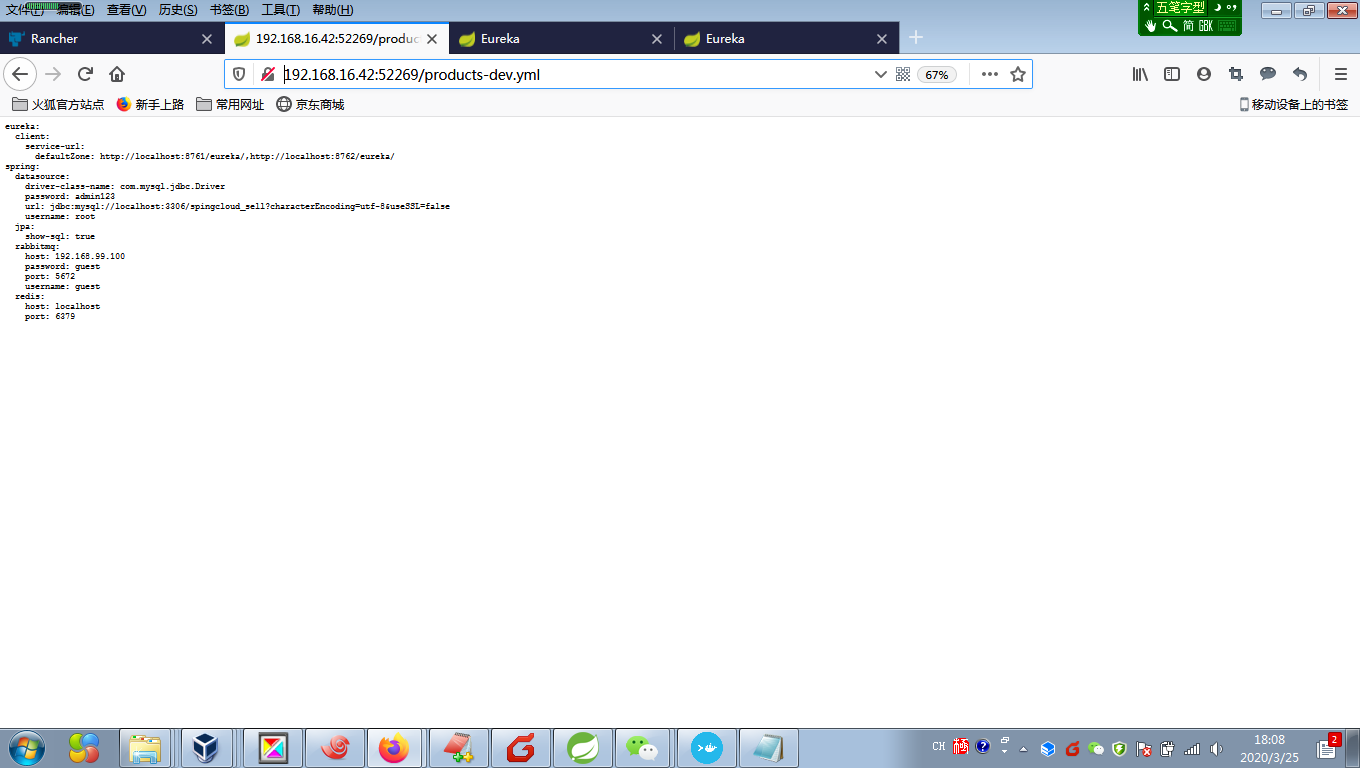1360x768 pixels.
Task: Generate a QR code for this page
Action: point(903,74)
